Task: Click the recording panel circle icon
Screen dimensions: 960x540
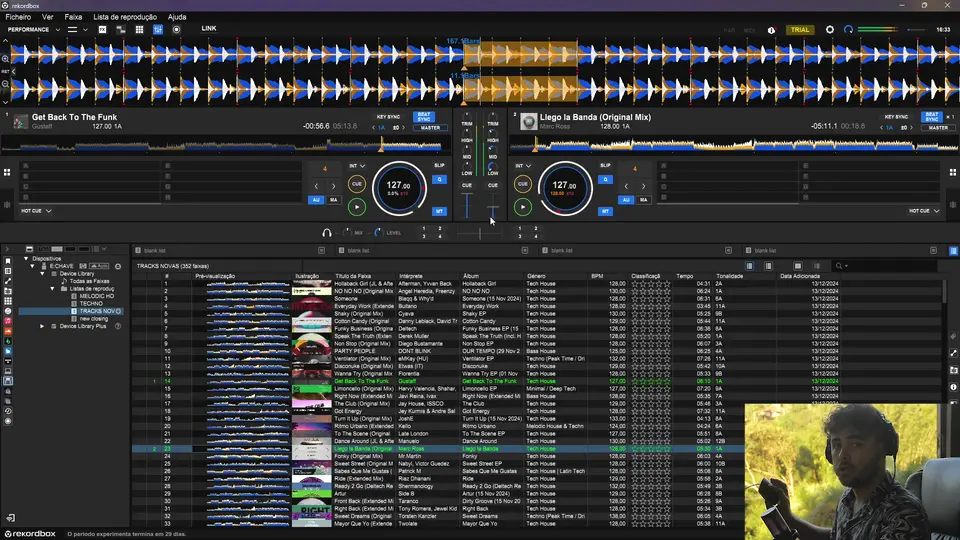Action: pyautogui.click(x=176, y=29)
